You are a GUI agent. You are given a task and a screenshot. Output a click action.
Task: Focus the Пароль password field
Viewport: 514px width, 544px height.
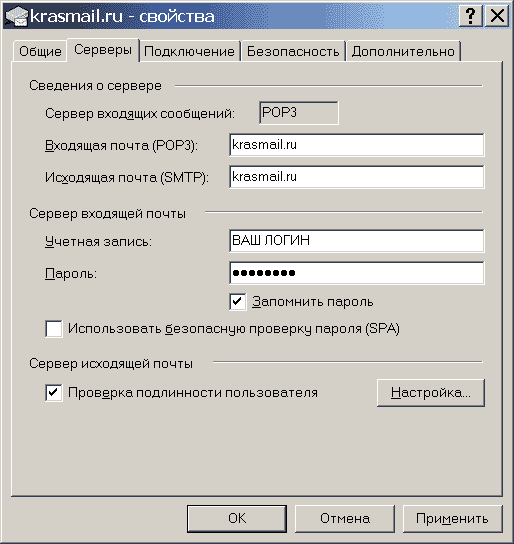point(357,273)
